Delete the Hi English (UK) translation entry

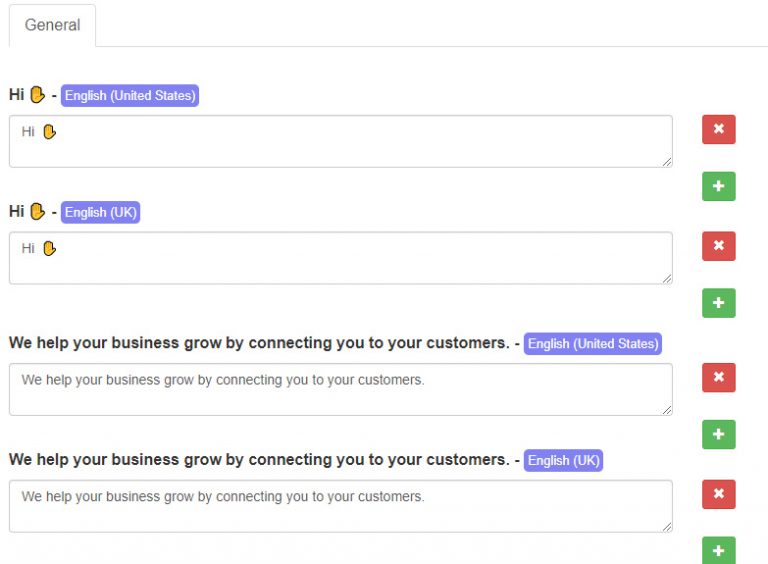point(719,246)
